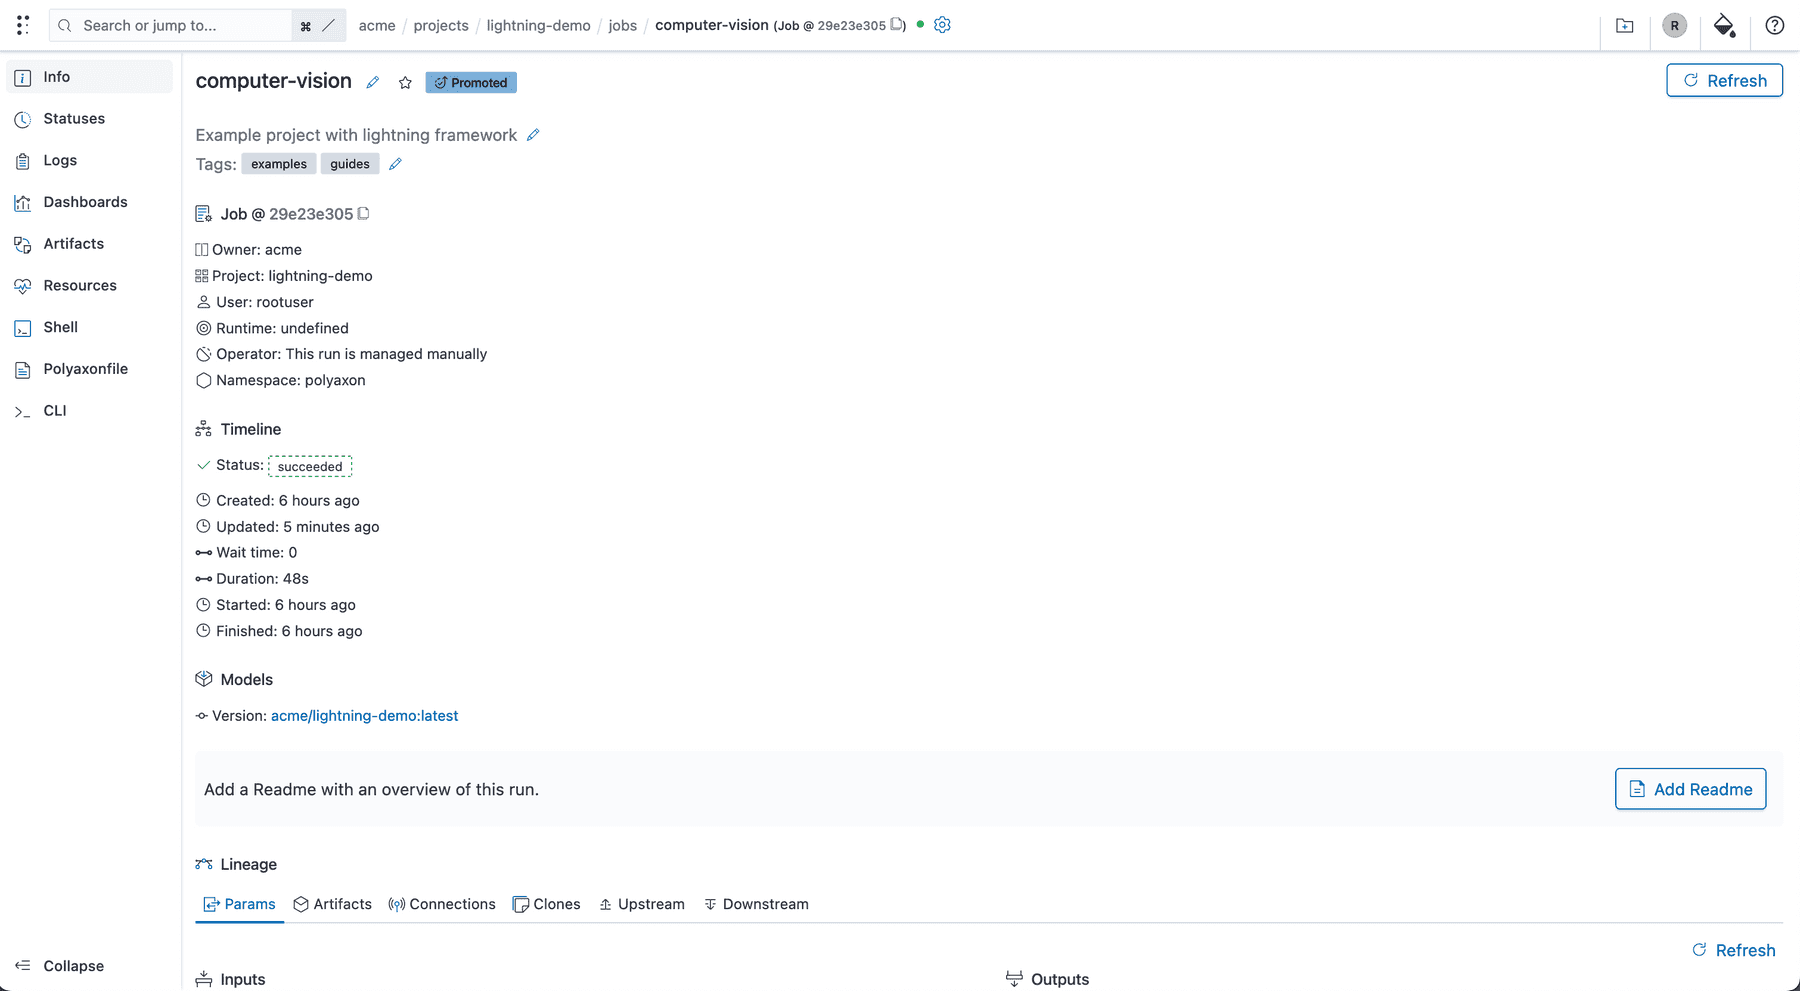Screen dimensions: 1800x991
Task: Collapse the left sidebar
Action: coord(70,965)
